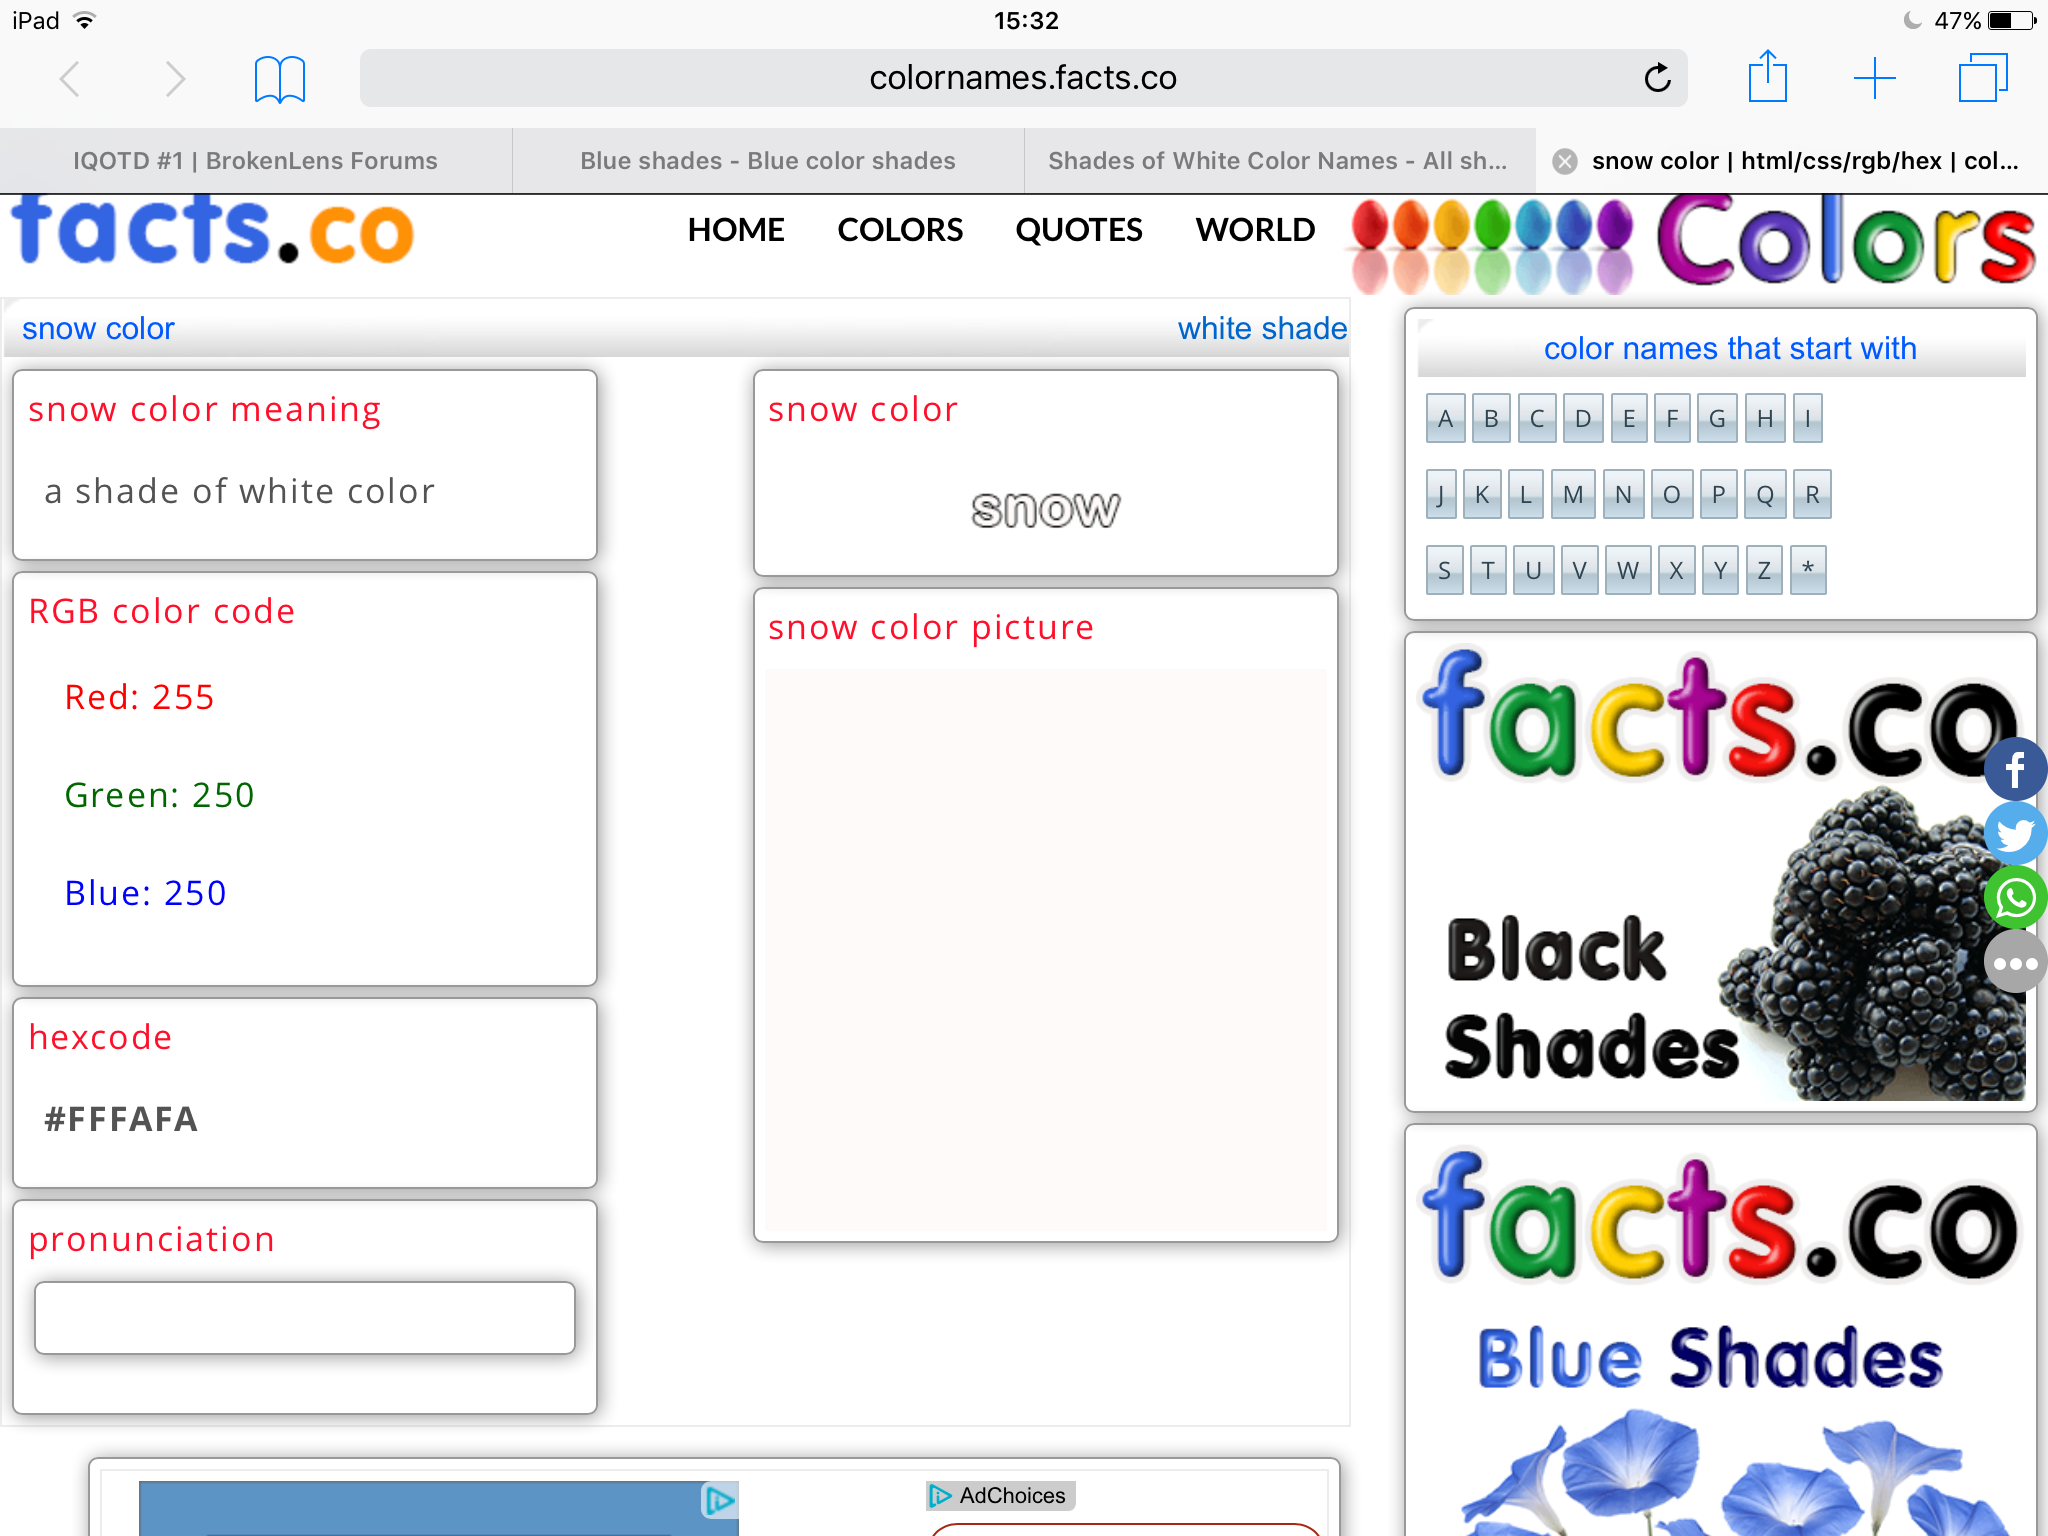Share page via Facebook icon

coord(2015,769)
